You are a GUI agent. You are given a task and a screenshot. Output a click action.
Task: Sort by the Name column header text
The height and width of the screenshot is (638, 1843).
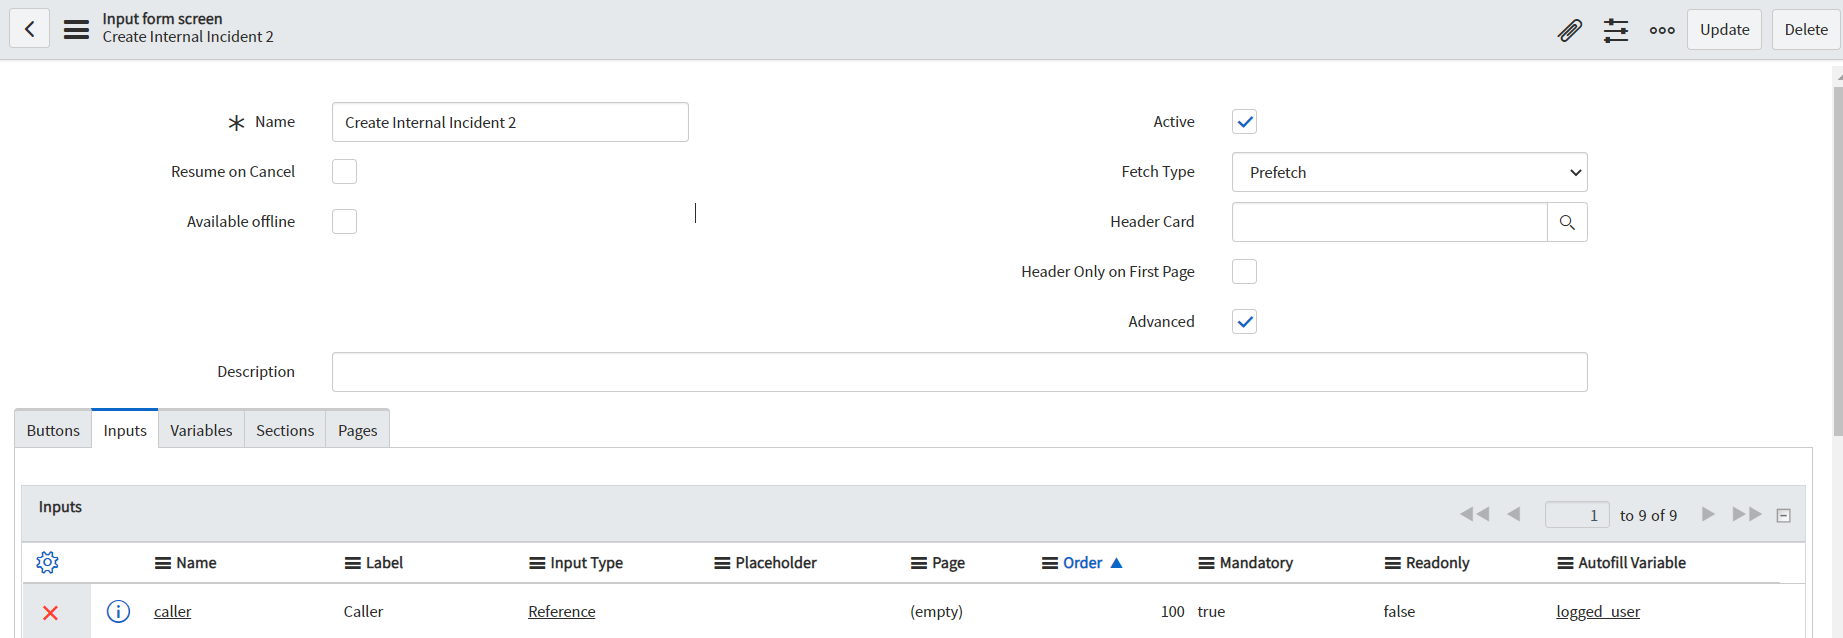(196, 563)
